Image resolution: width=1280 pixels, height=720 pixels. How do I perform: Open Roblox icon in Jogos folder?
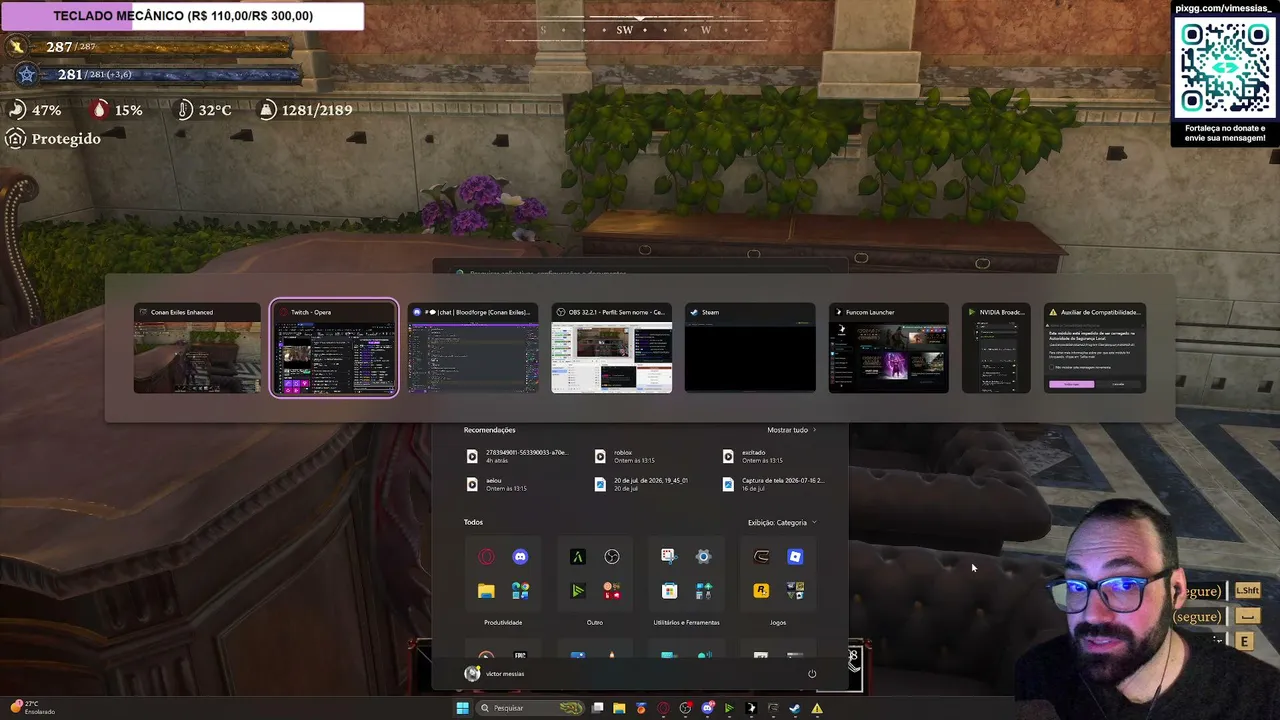795,557
